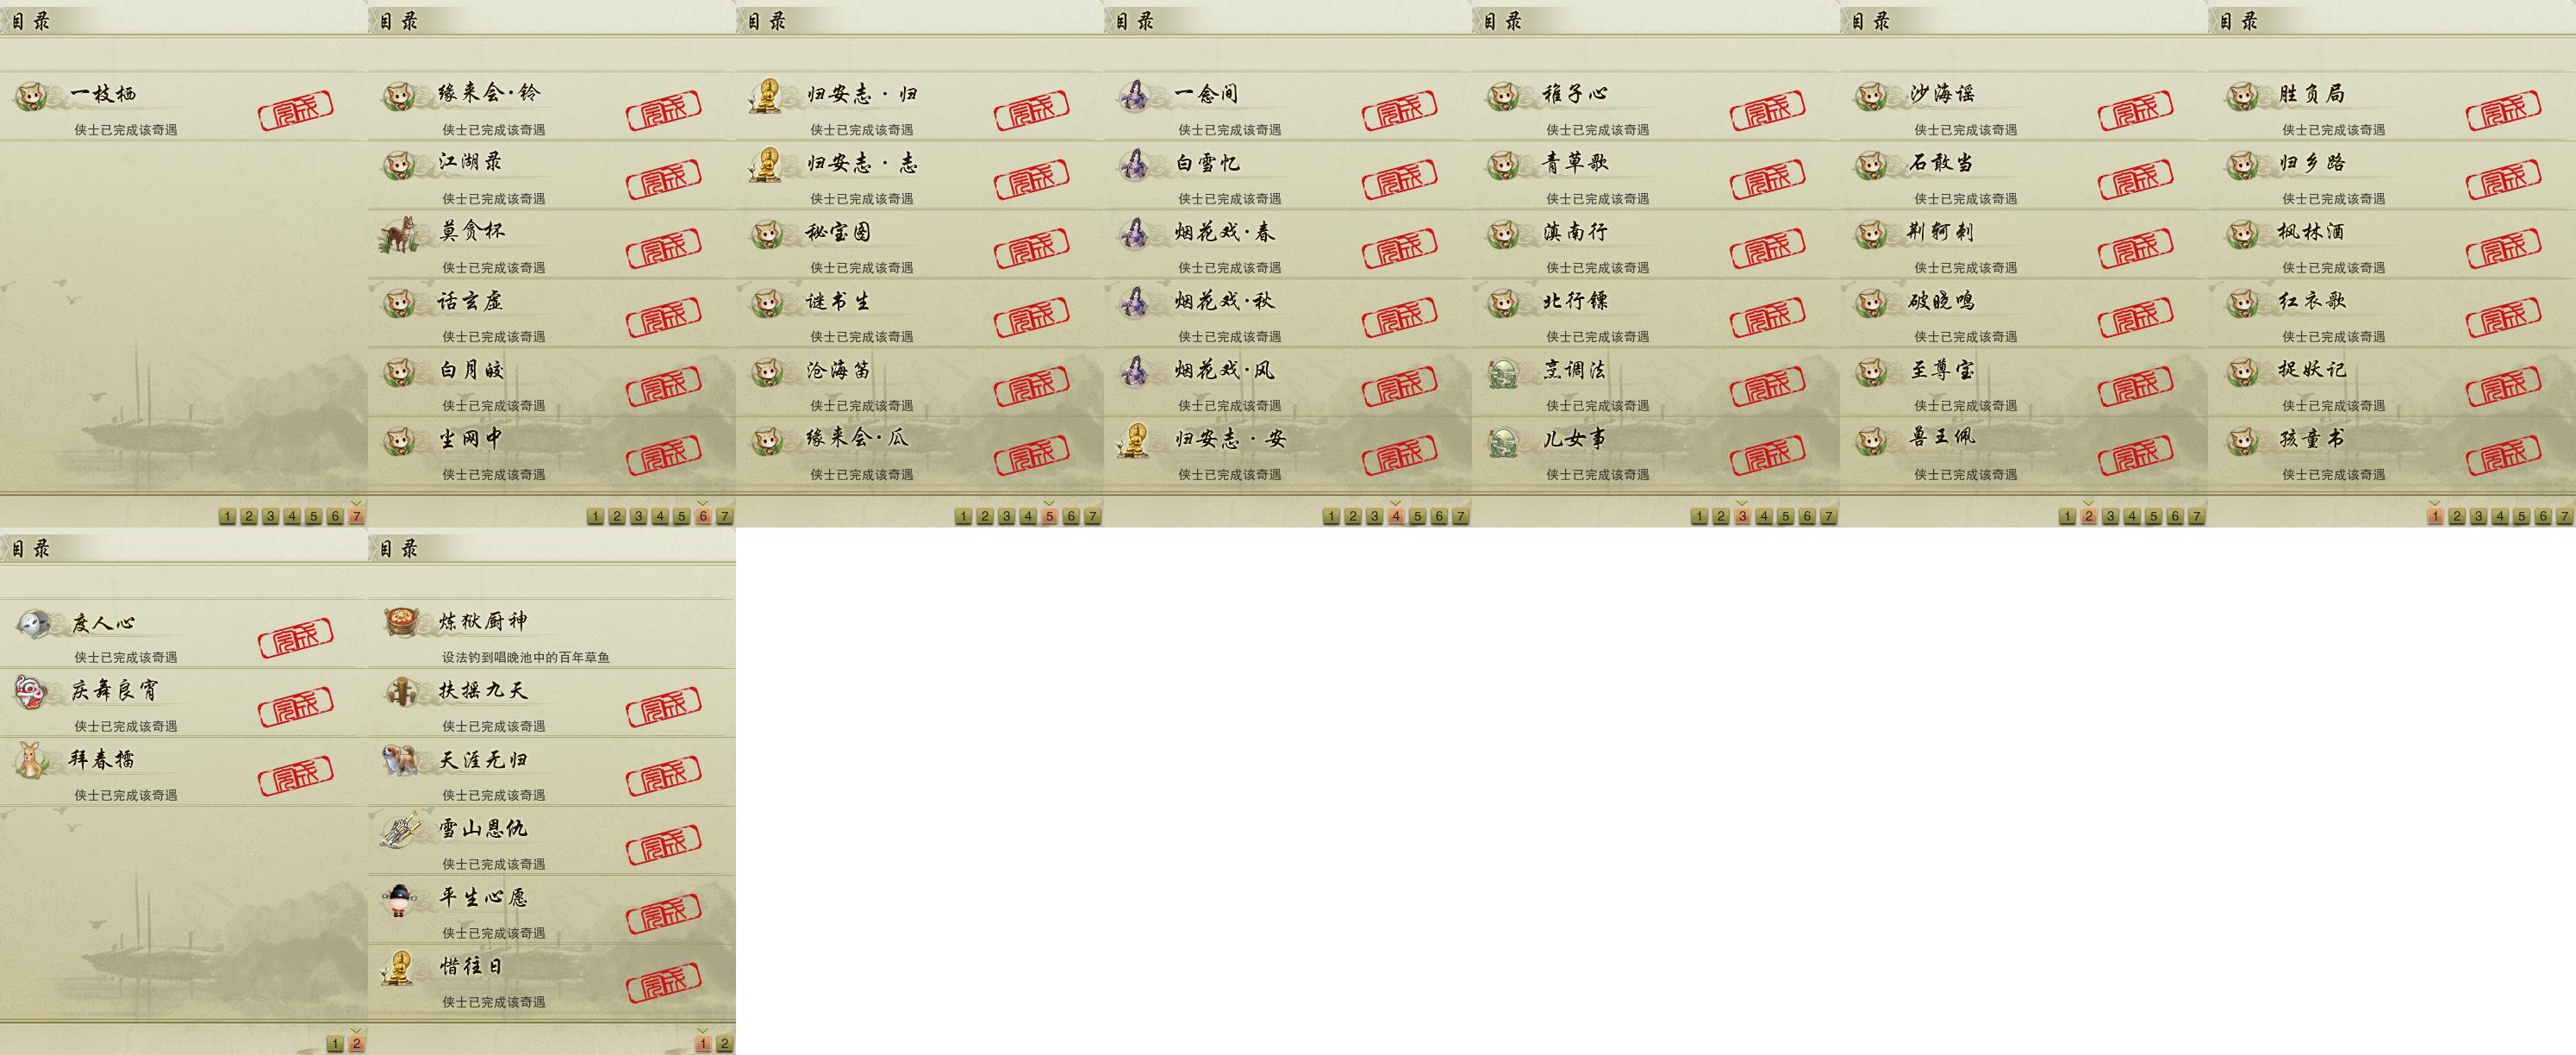This screenshot has height=1055, width=2576.
Task: Select the highlighted page 7 tab
Action: [356, 516]
